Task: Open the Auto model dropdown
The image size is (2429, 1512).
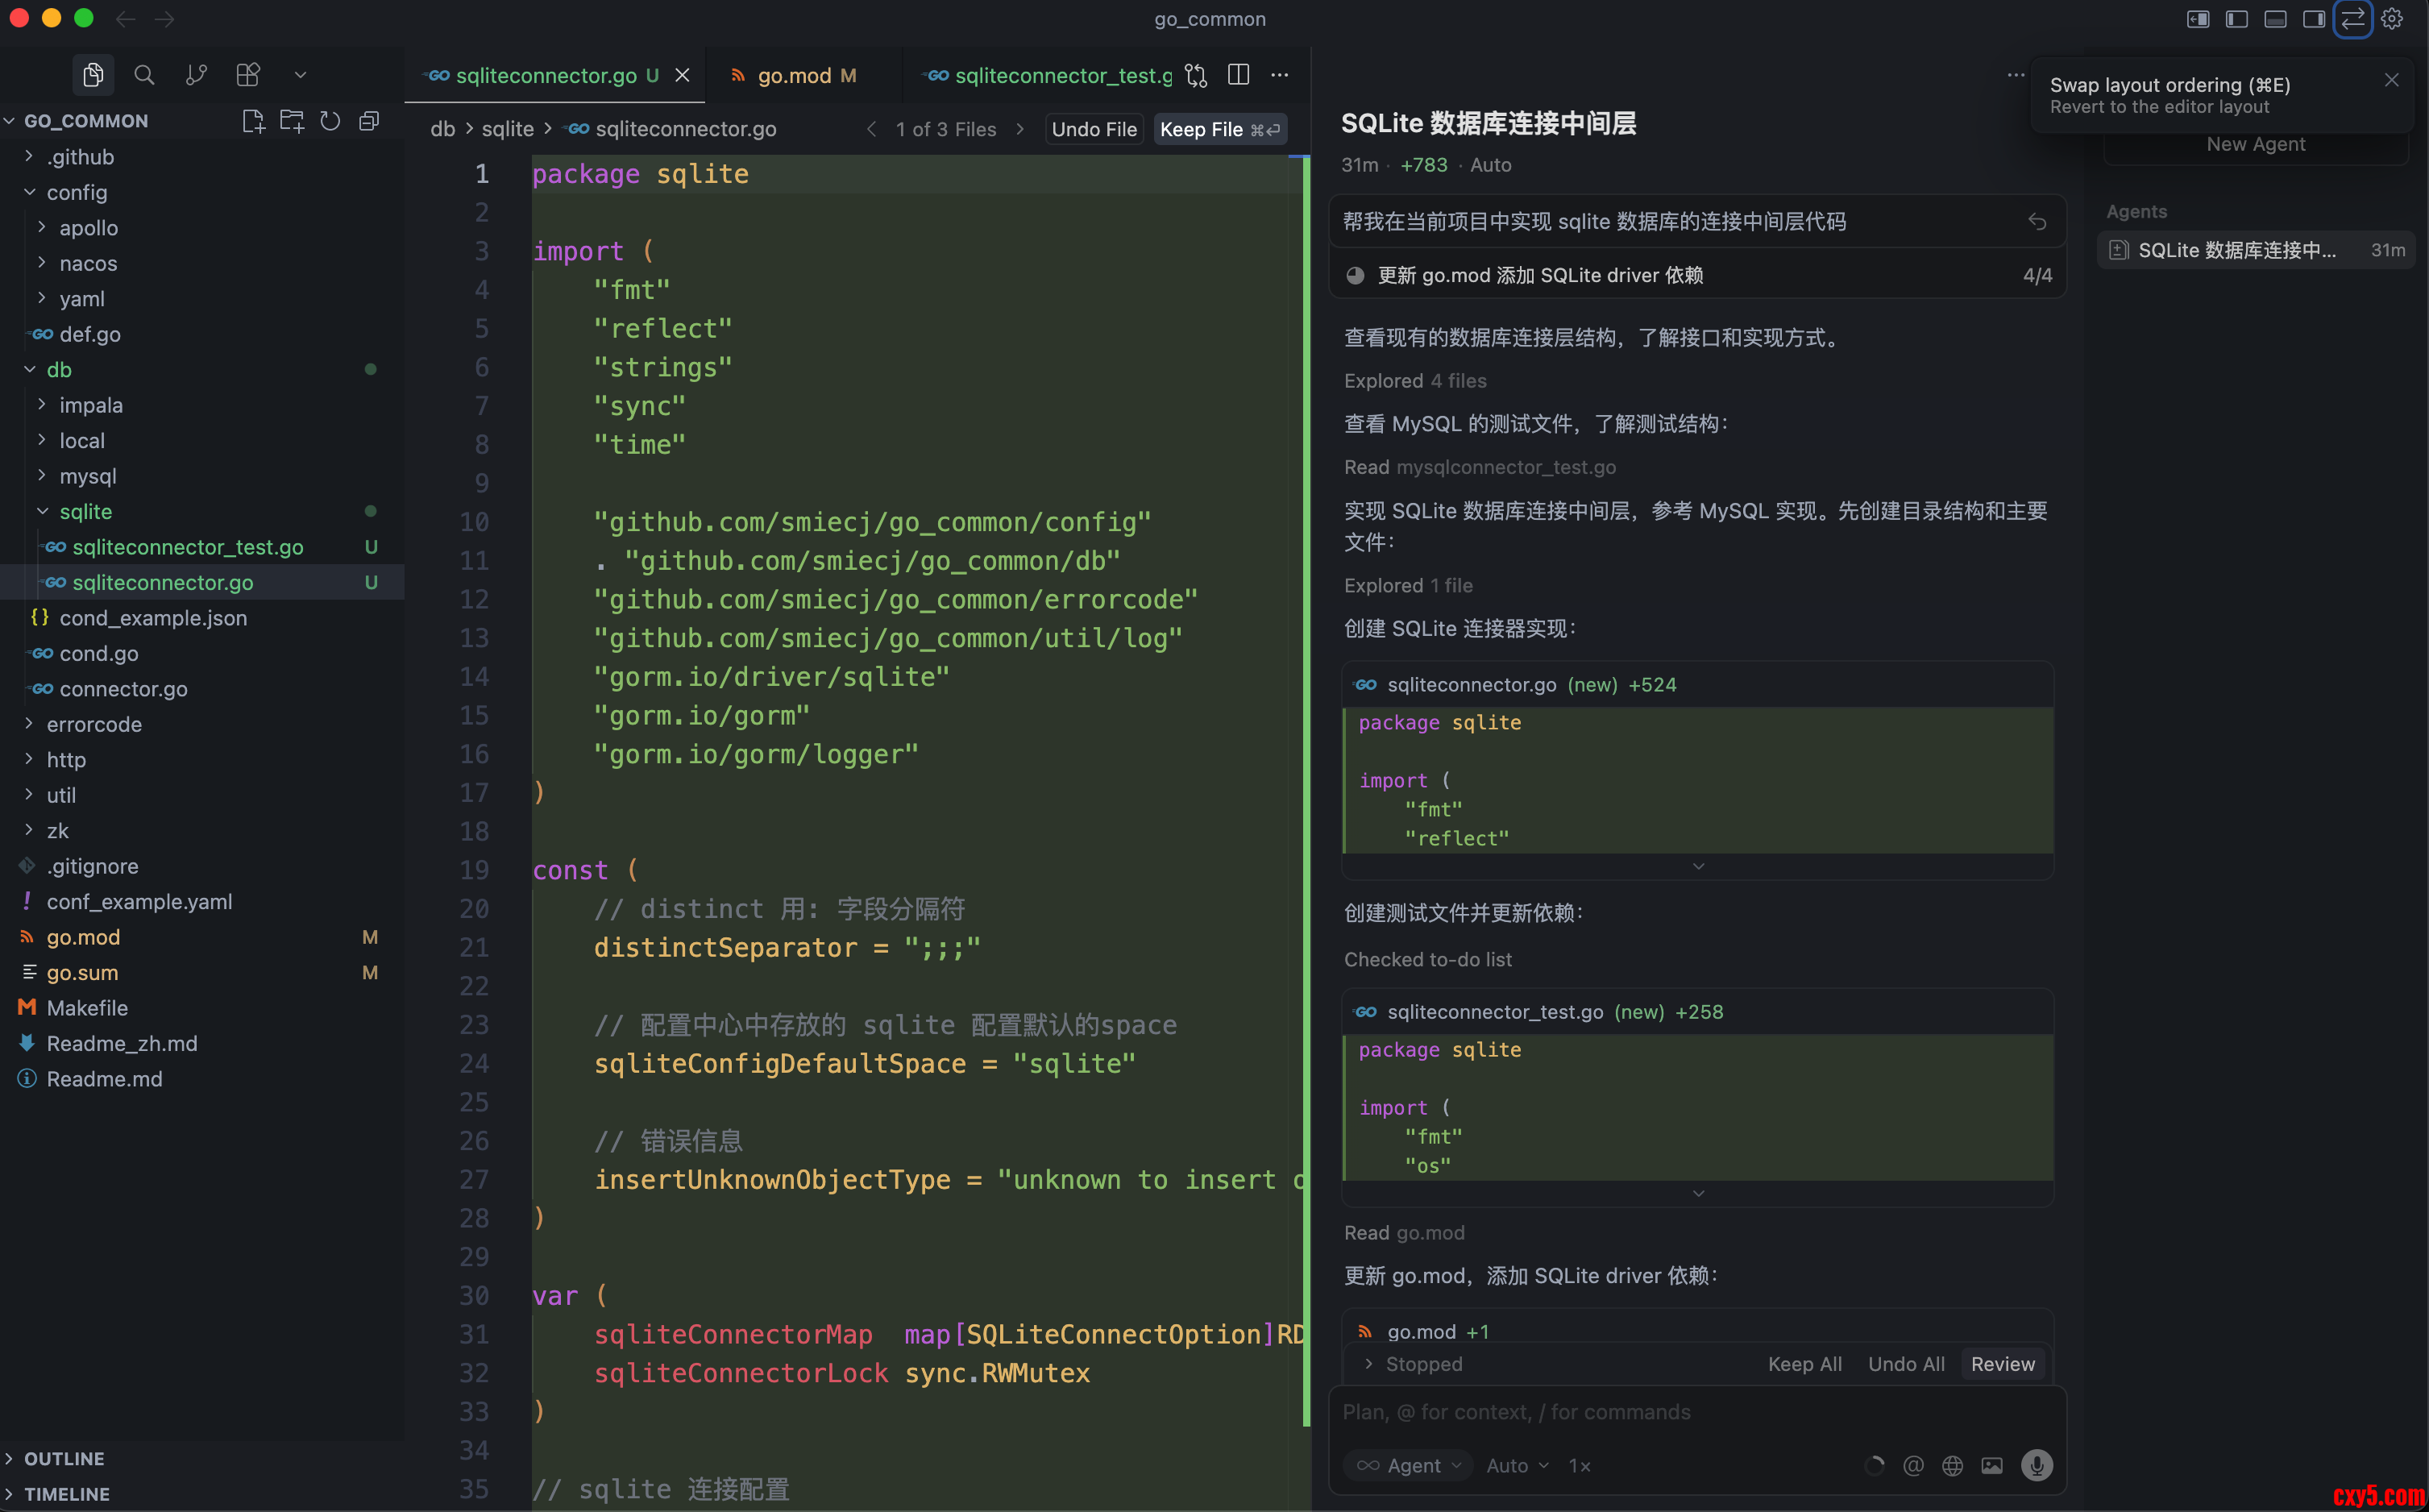Action: [x=1517, y=1465]
